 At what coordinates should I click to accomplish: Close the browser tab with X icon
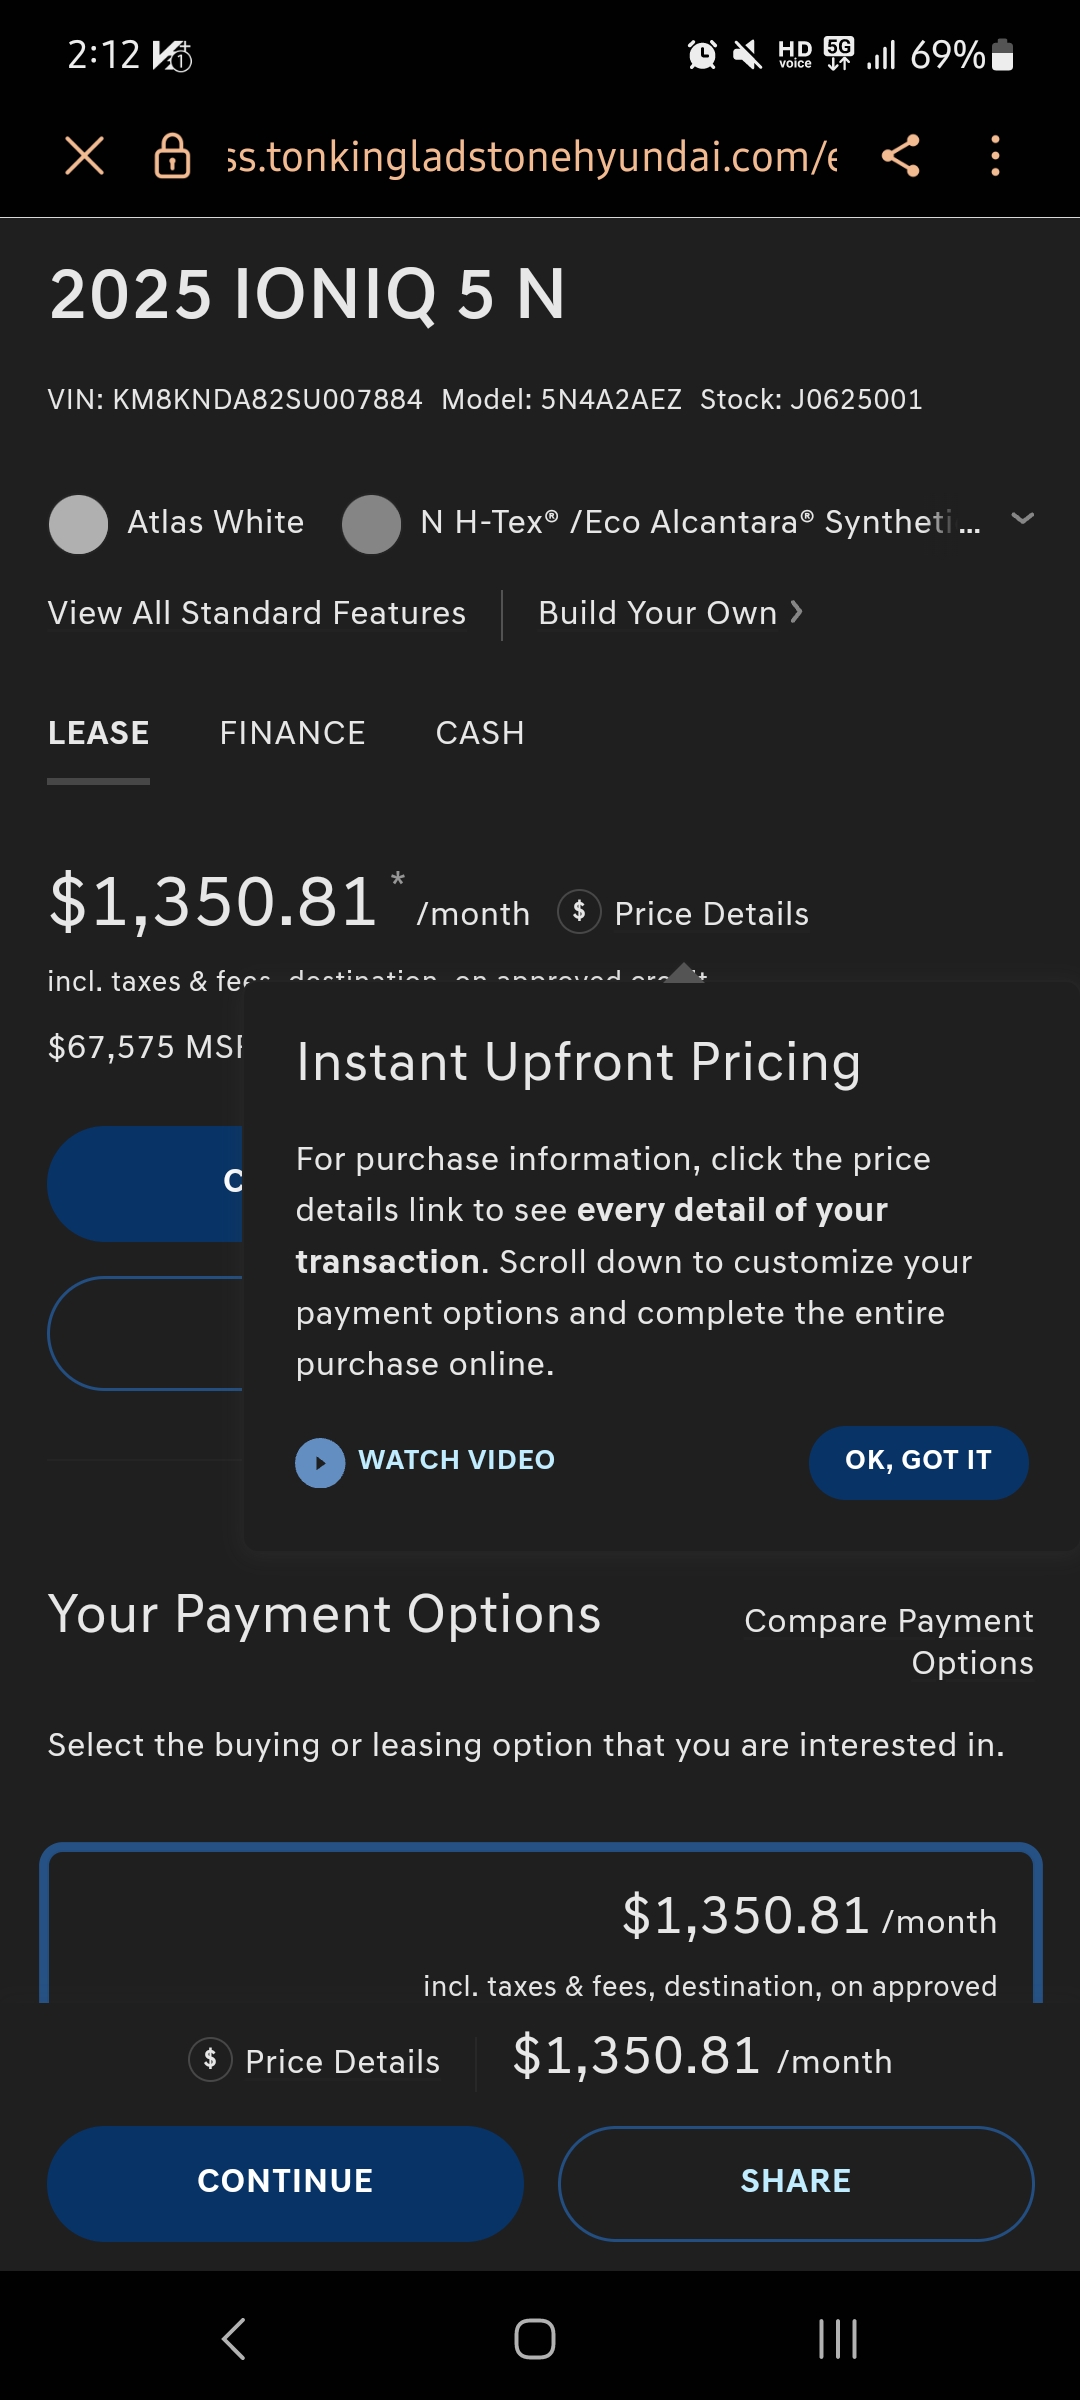coord(84,156)
